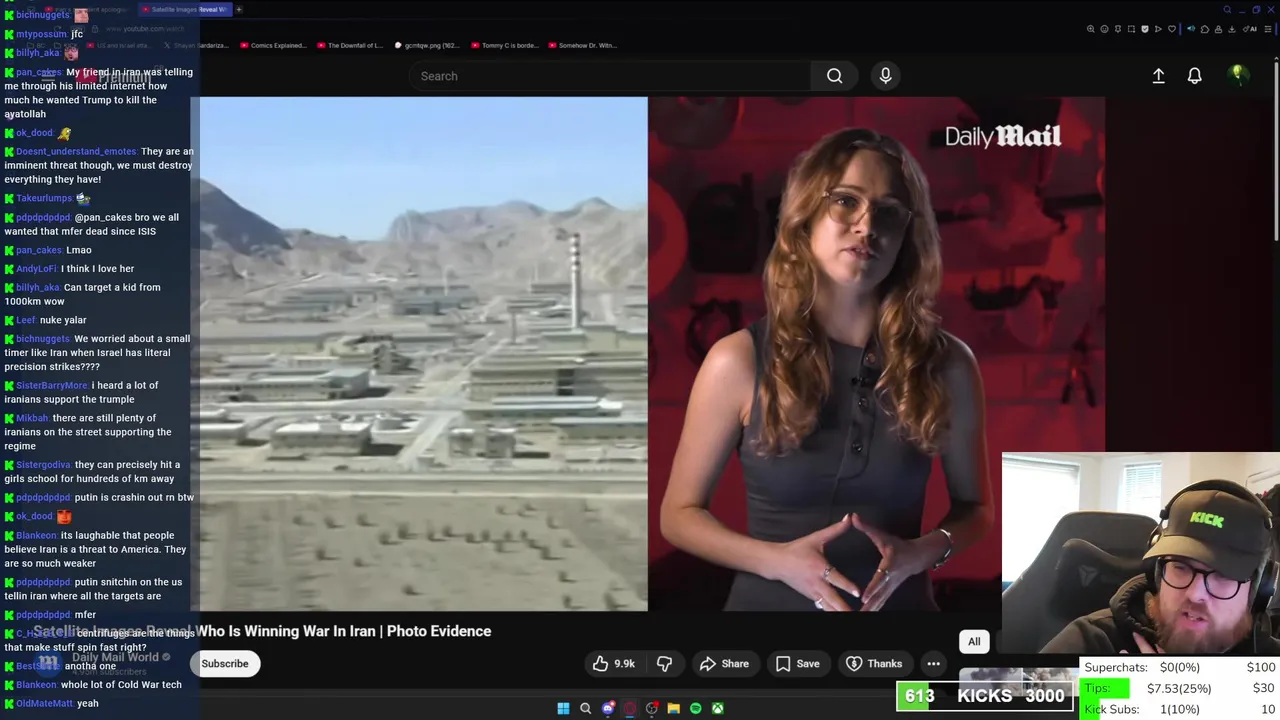Image resolution: width=1280 pixels, height=720 pixels.
Task: Focus the YouTube Search field
Action: pos(610,76)
